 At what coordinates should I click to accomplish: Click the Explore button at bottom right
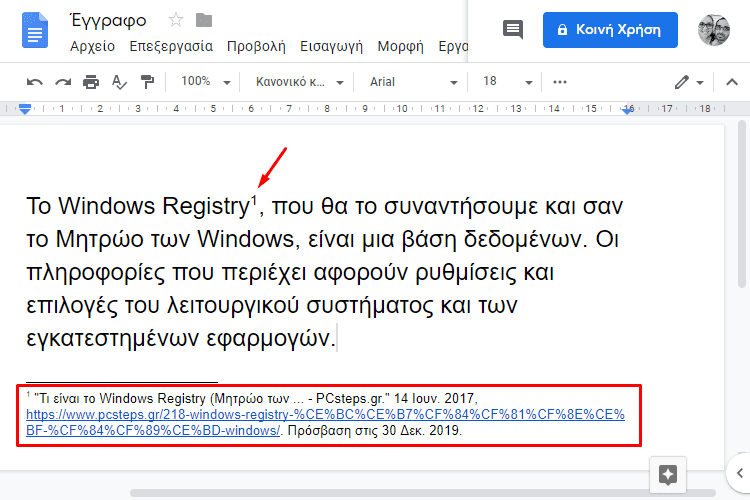click(x=668, y=474)
